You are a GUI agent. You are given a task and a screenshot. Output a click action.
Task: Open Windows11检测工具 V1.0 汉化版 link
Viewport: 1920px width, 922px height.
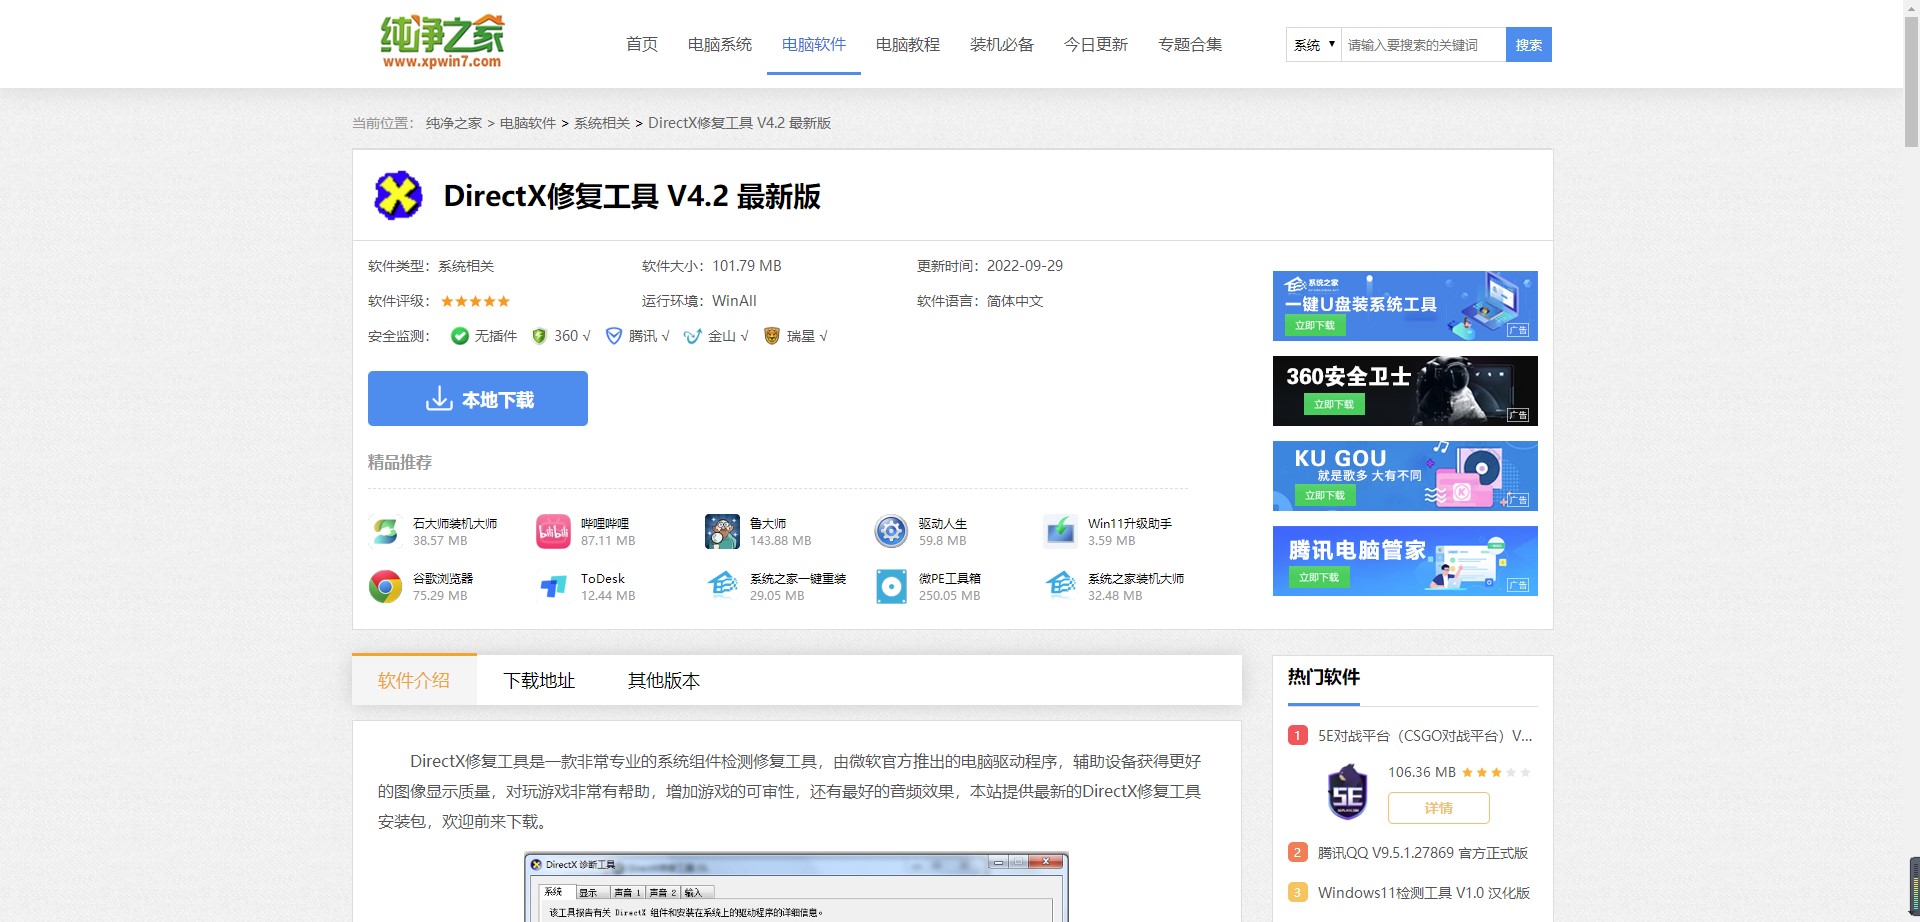pos(1424,893)
